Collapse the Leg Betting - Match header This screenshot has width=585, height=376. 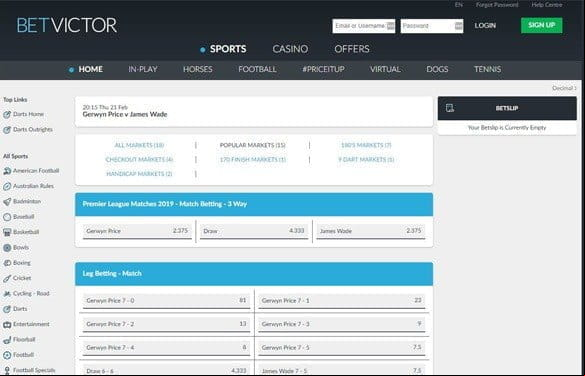click(x=254, y=274)
